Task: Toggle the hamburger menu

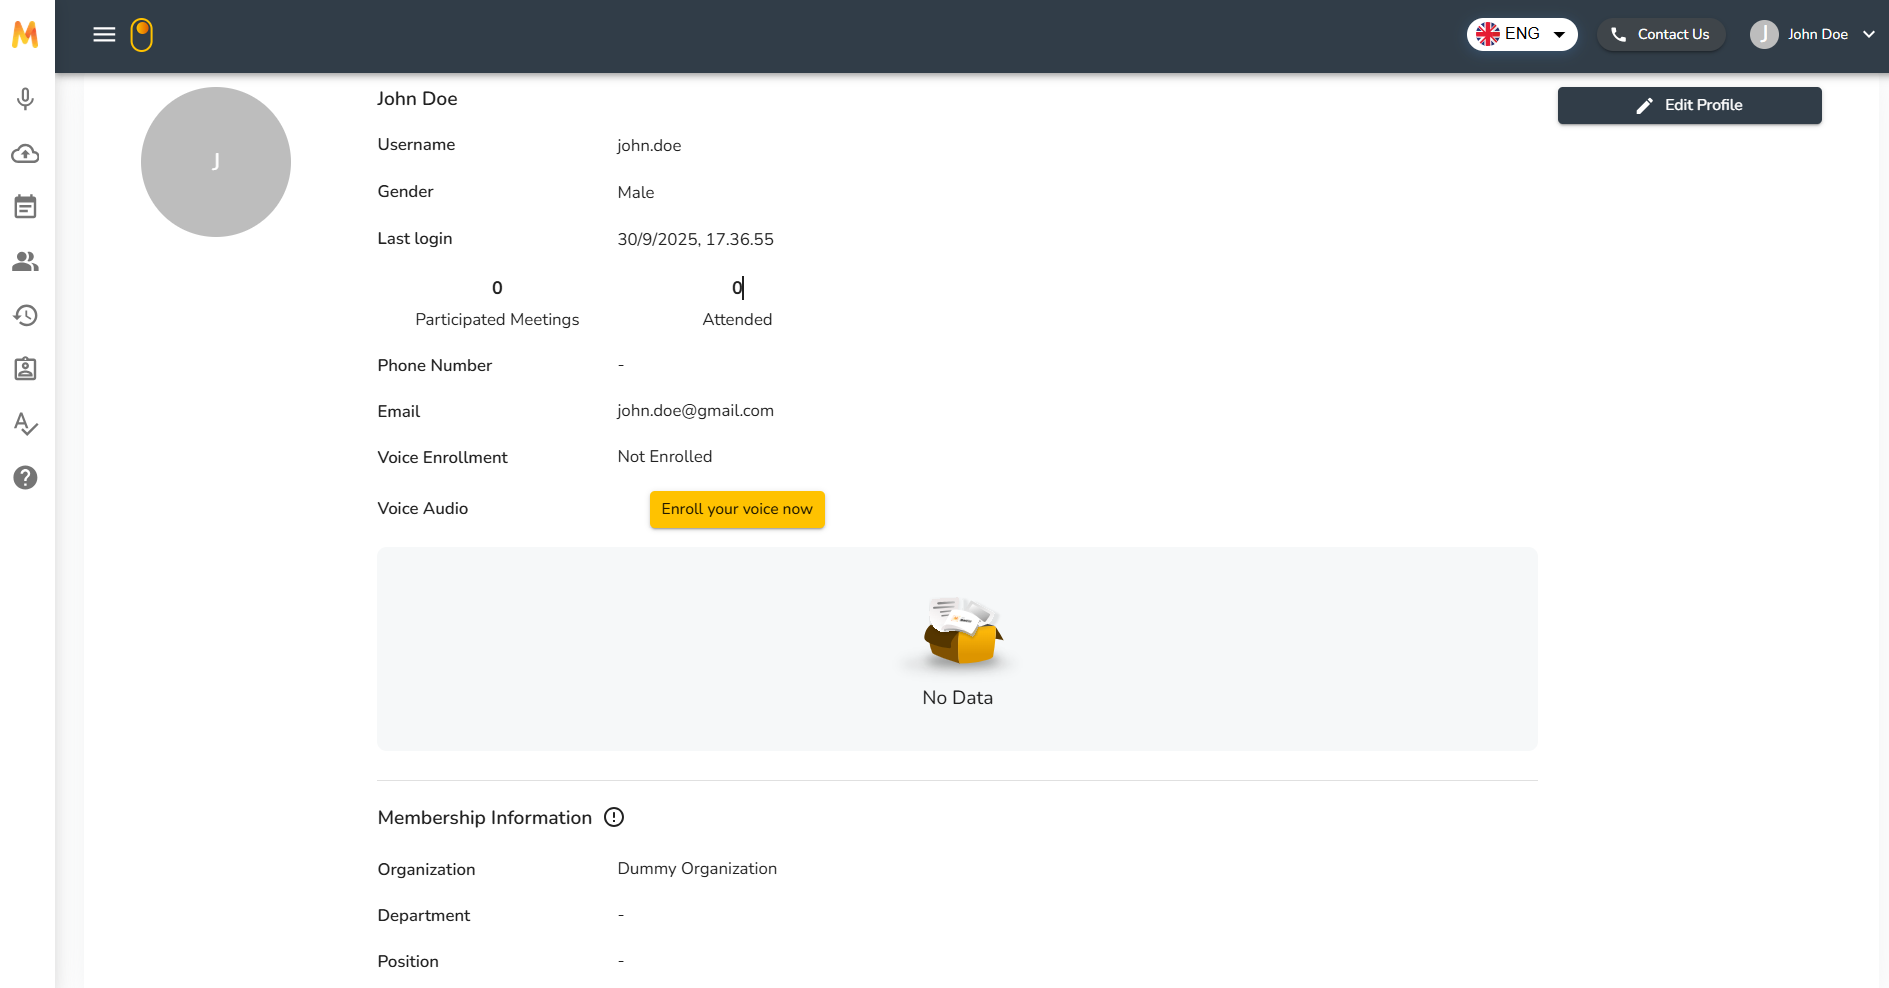Action: tap(104, 35)
